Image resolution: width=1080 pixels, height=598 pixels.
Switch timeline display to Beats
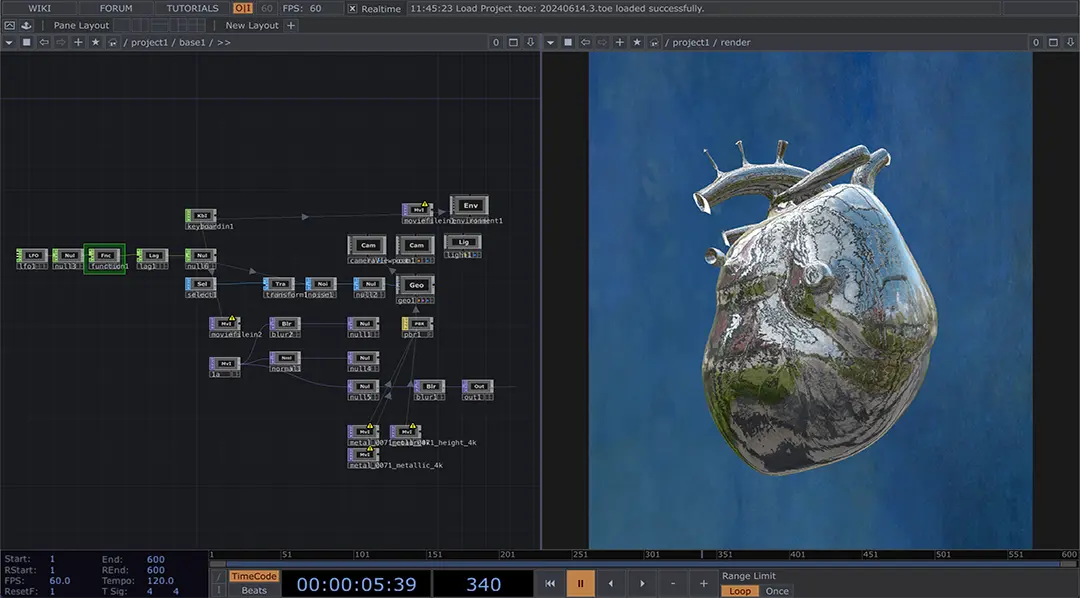click(253, 590)
